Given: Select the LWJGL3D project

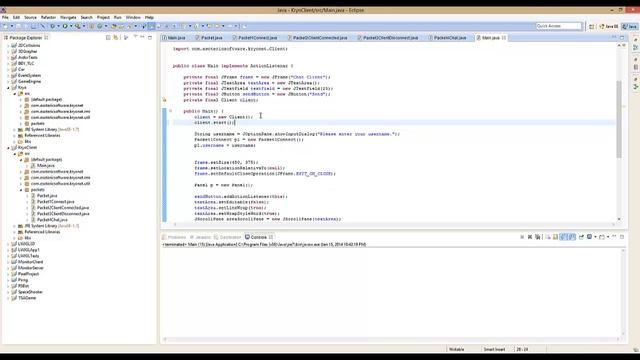Looking at the screenshot, I should click(x=26, y=244).
